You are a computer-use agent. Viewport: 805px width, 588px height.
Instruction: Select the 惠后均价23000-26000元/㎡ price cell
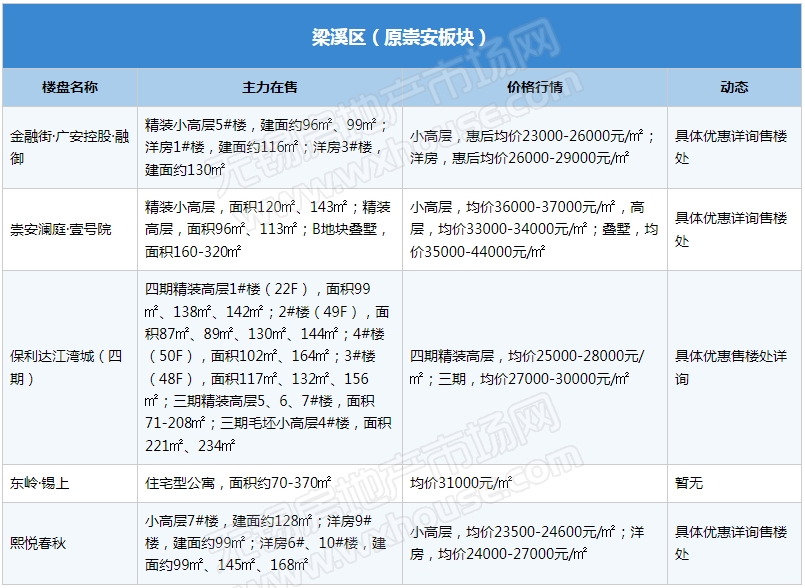point(535,147)
